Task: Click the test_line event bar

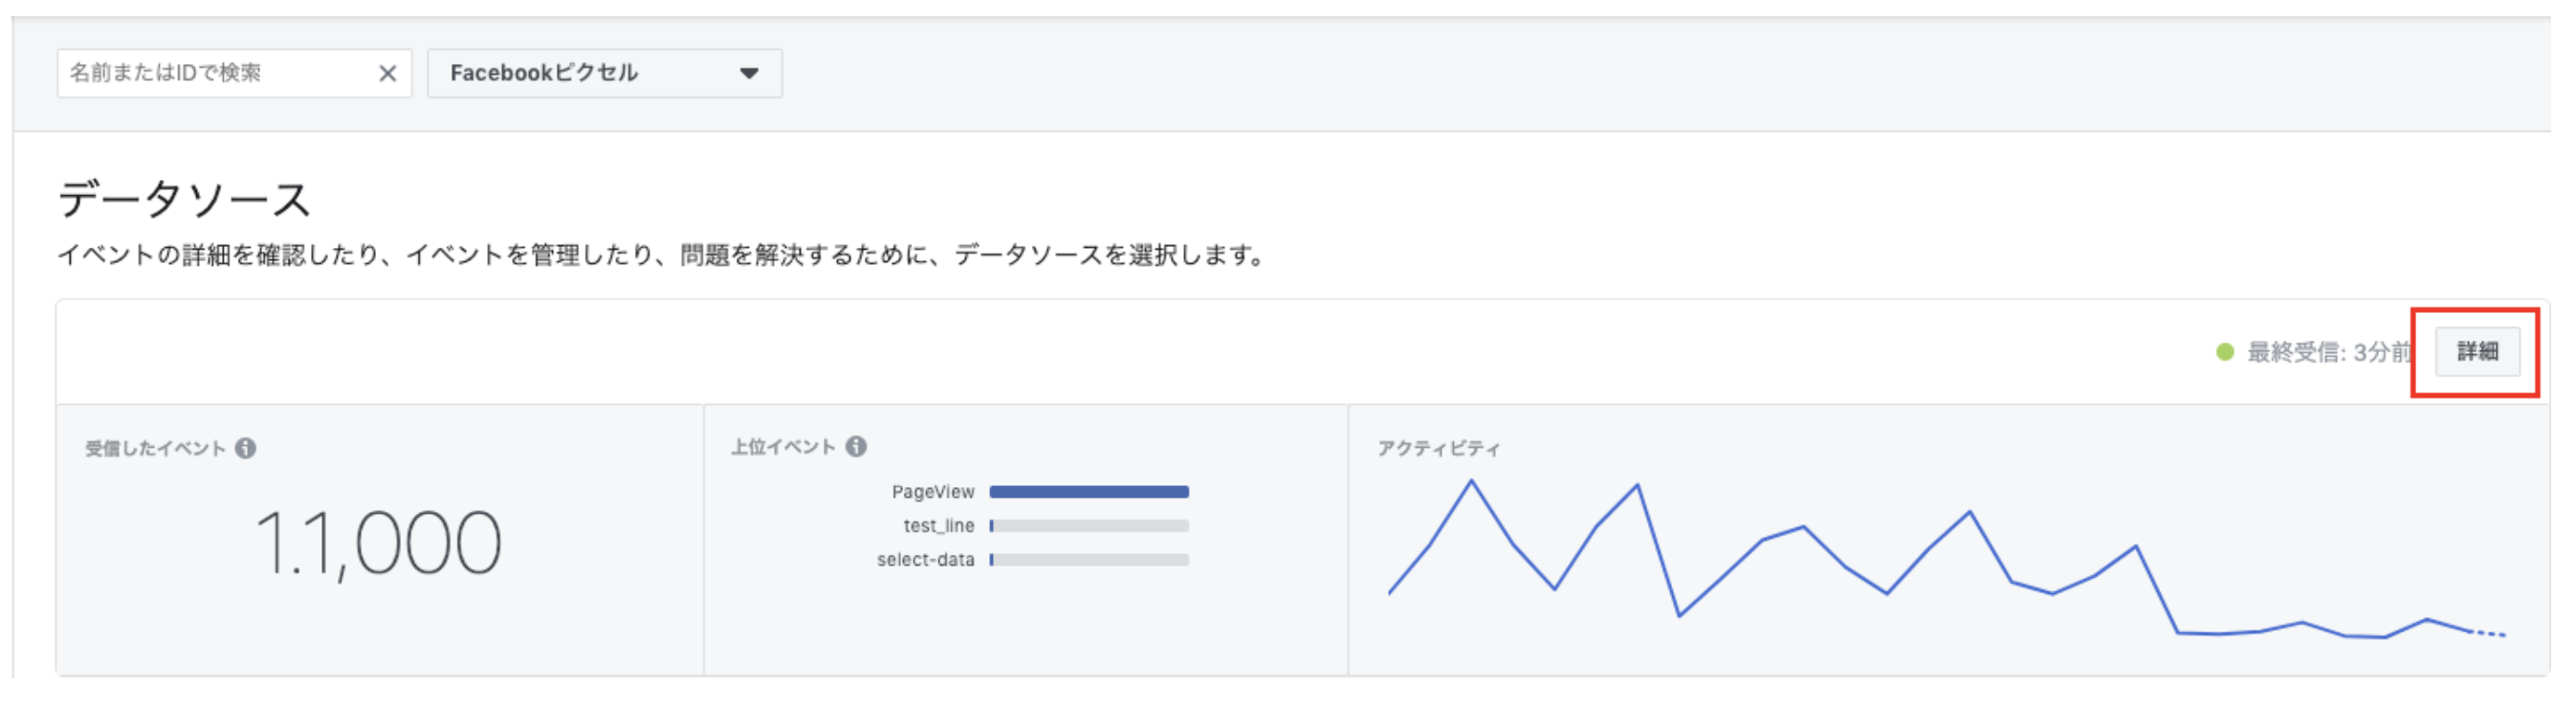Action: coord(1088,526)
